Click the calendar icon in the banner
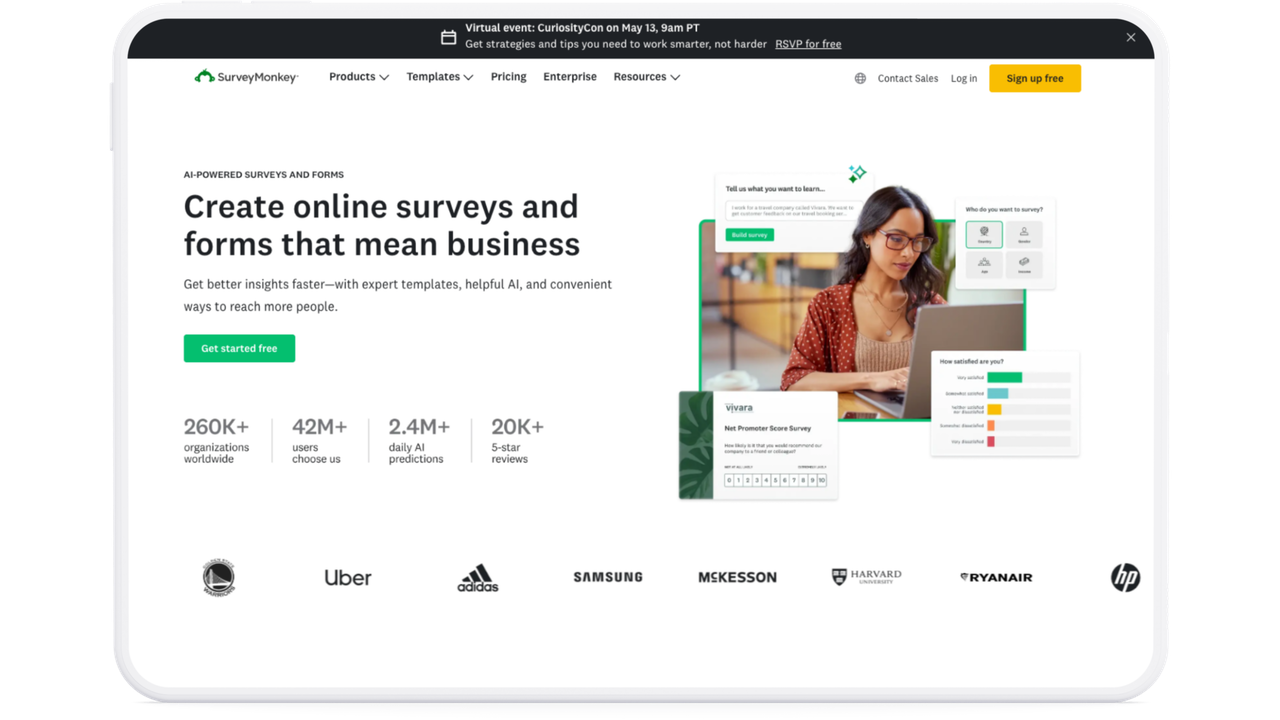This screenshot has height=720, width=1280. point(449,37)
